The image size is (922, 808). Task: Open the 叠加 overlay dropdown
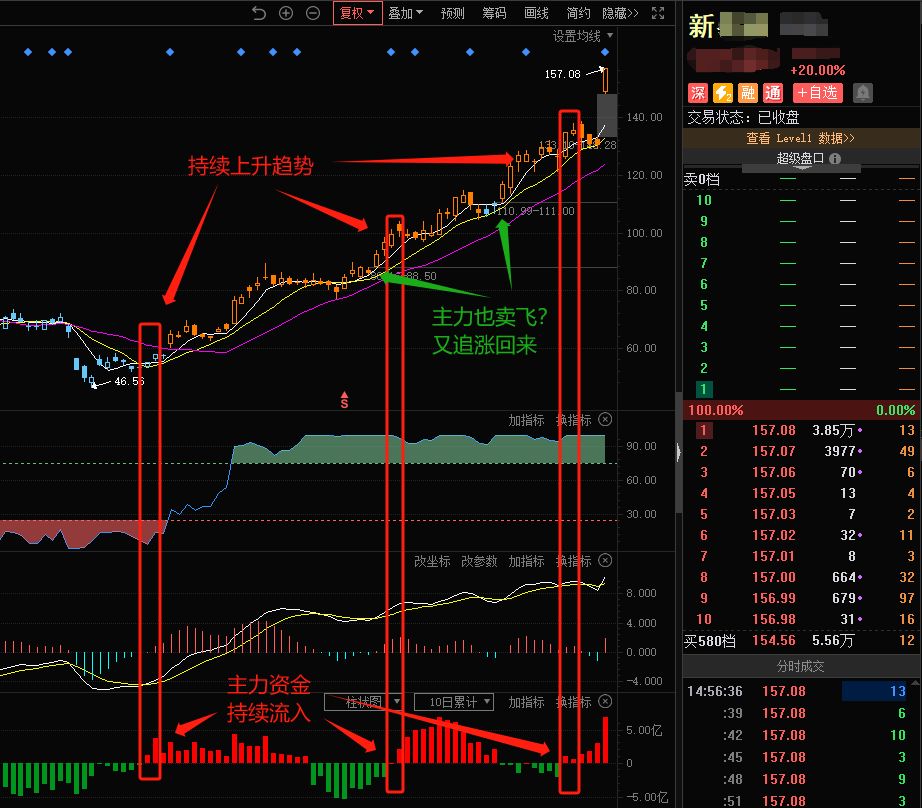click(405, 13)
